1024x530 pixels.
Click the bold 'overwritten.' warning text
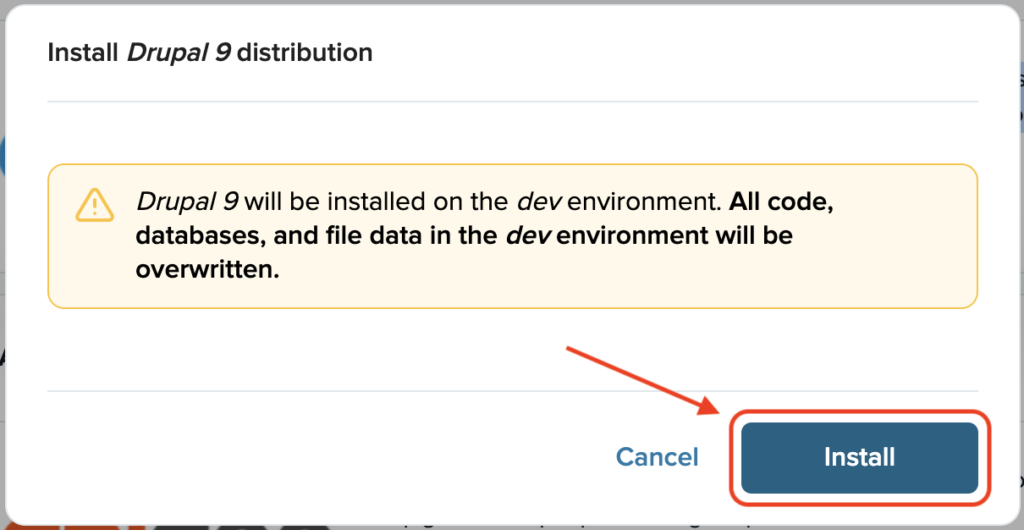pos(208,270)
